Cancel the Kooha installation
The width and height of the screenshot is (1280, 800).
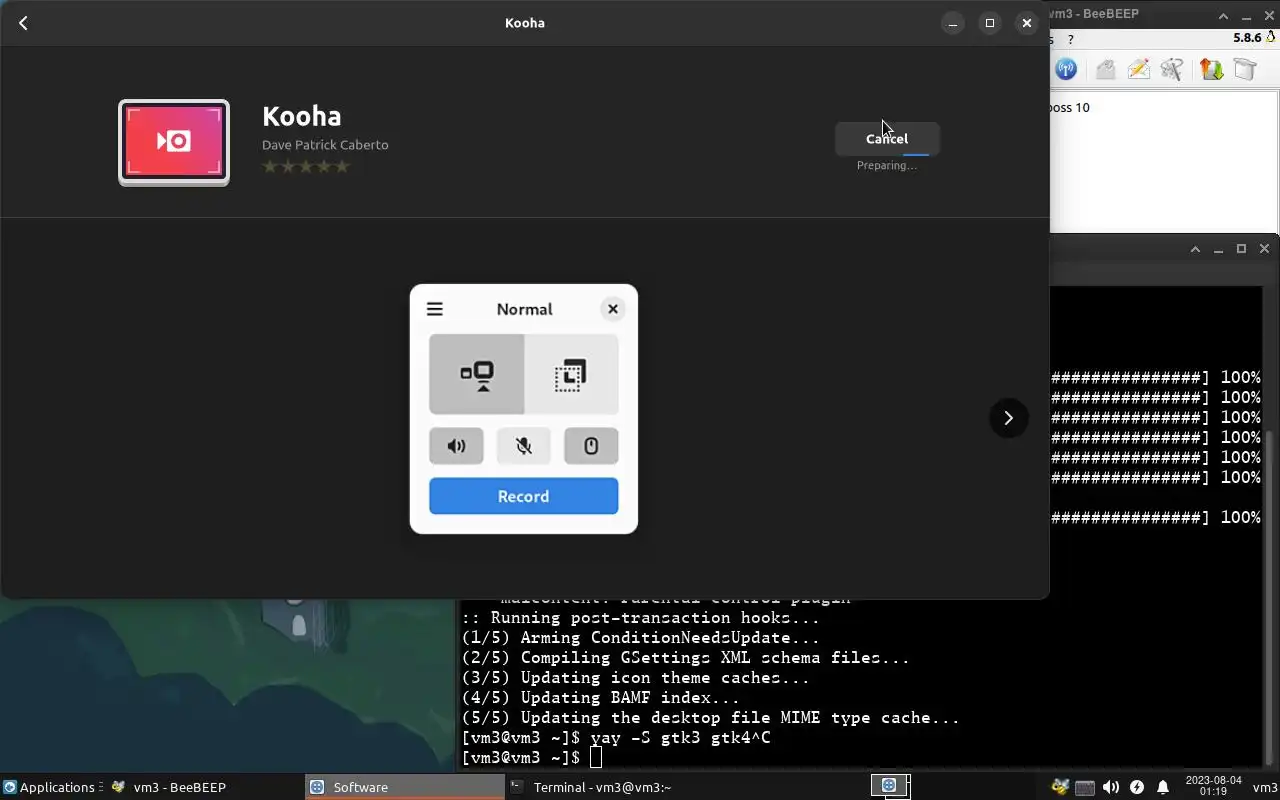pos(887,139)
